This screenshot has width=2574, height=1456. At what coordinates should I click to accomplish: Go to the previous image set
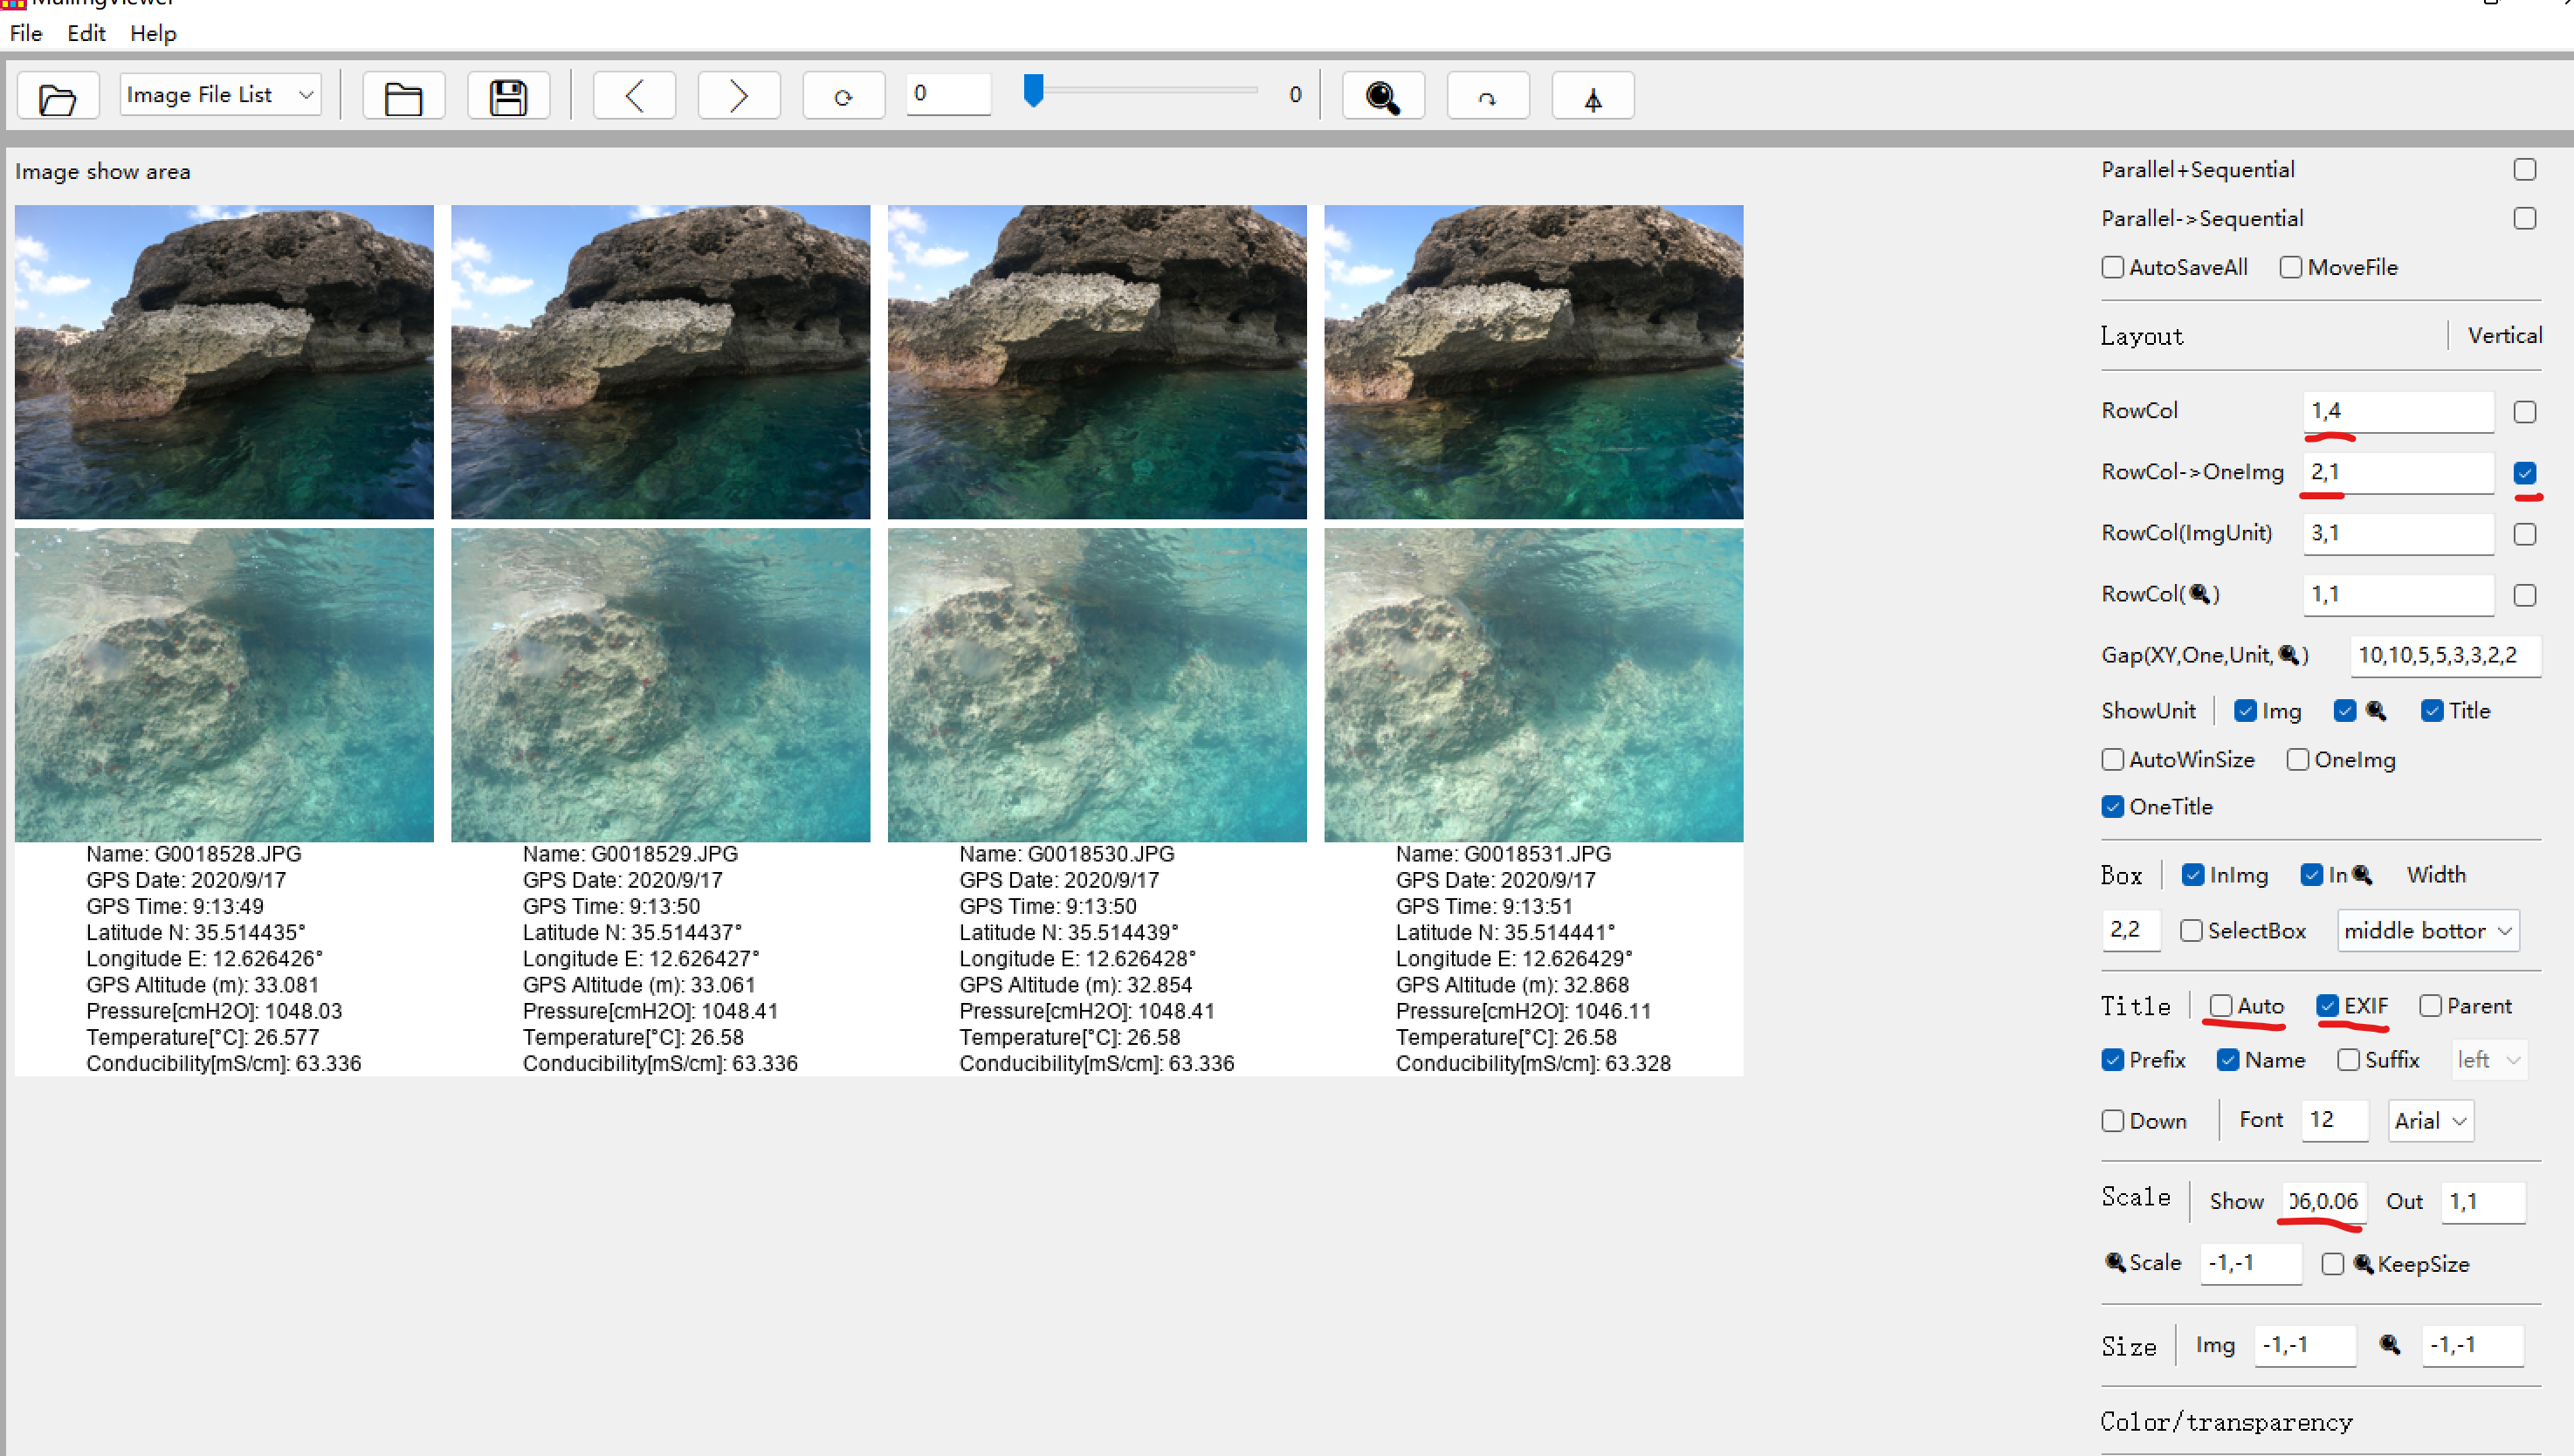point(634,95)
